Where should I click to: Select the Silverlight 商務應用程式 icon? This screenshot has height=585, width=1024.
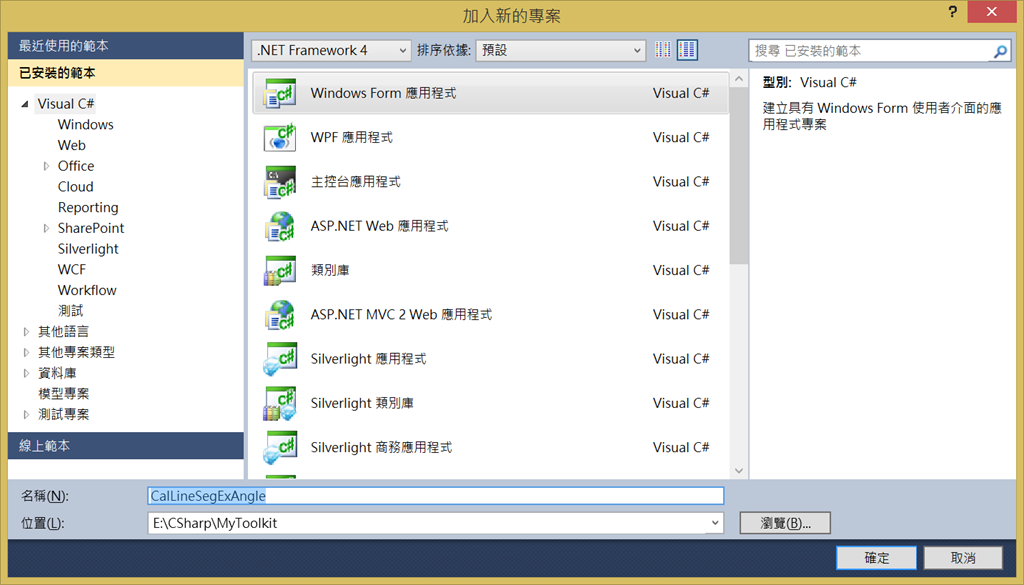(x=280, y=448)
